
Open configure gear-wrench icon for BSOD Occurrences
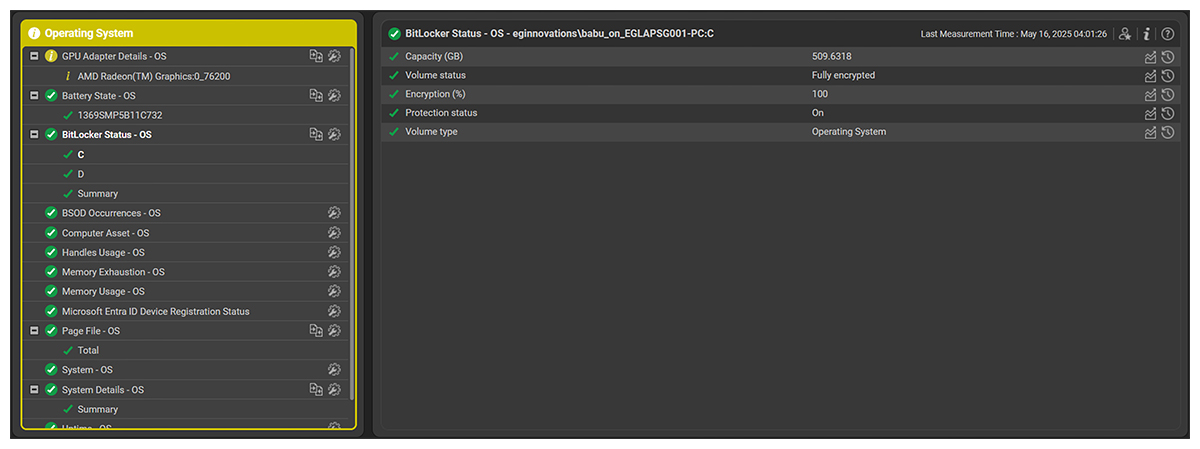tap(334, 213)
